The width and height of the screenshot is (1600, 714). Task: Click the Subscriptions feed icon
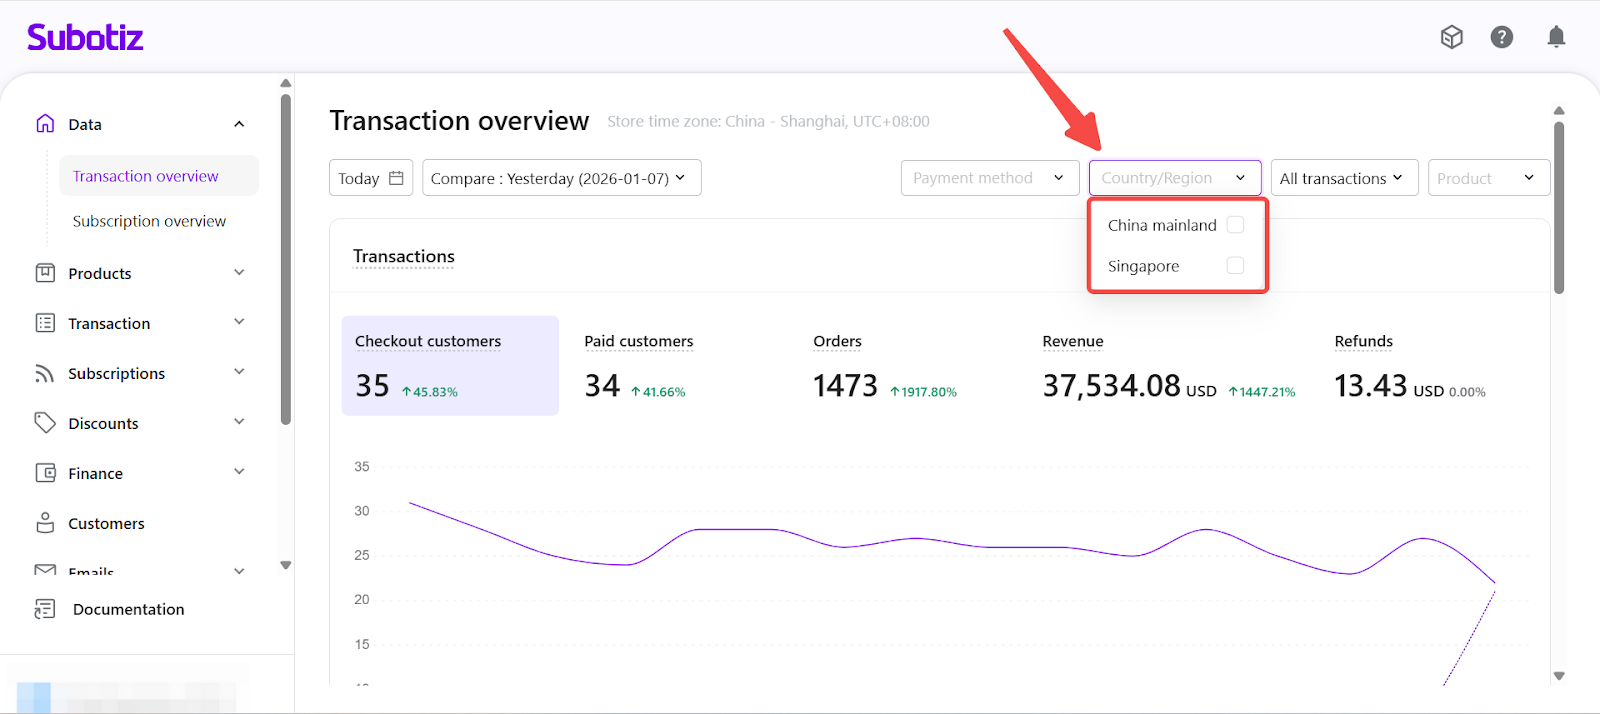pyautogui.click(x=45, y=373)
